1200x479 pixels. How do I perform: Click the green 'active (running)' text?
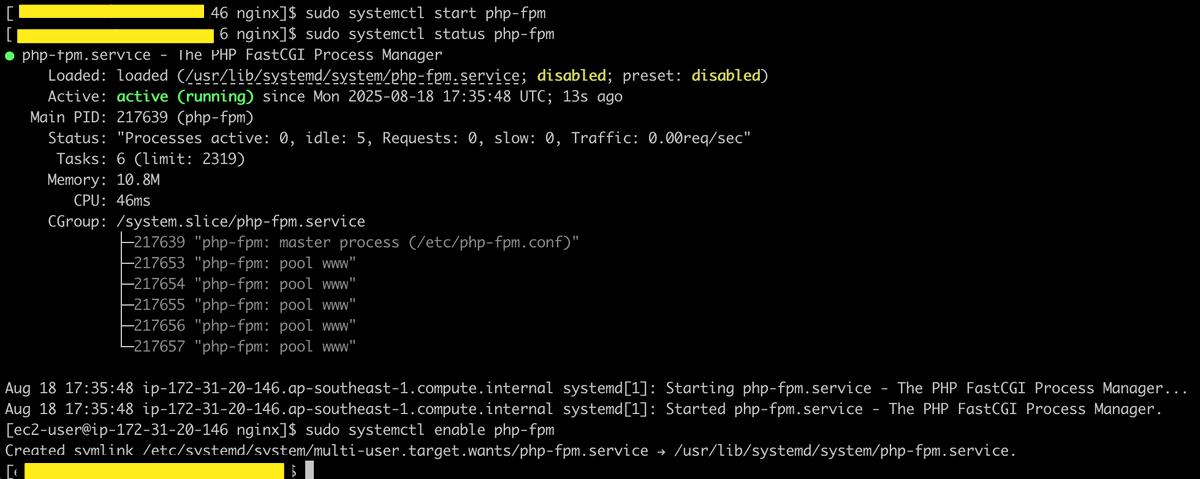[x=185, y=97]
